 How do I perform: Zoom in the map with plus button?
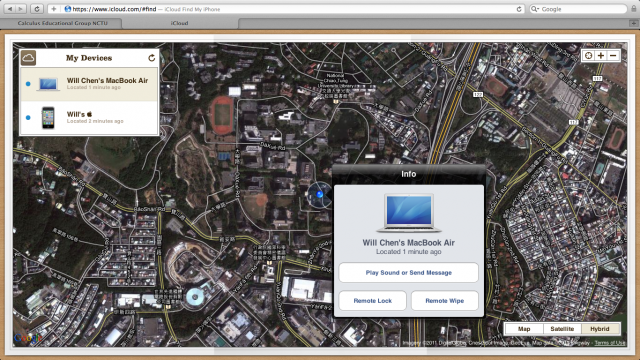601,56
